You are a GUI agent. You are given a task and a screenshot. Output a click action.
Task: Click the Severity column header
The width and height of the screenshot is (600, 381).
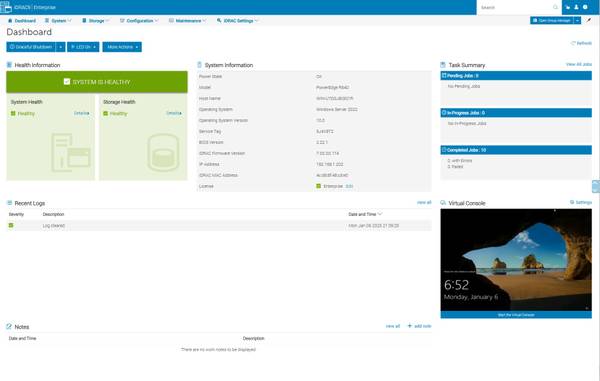(x=16, y=214)
